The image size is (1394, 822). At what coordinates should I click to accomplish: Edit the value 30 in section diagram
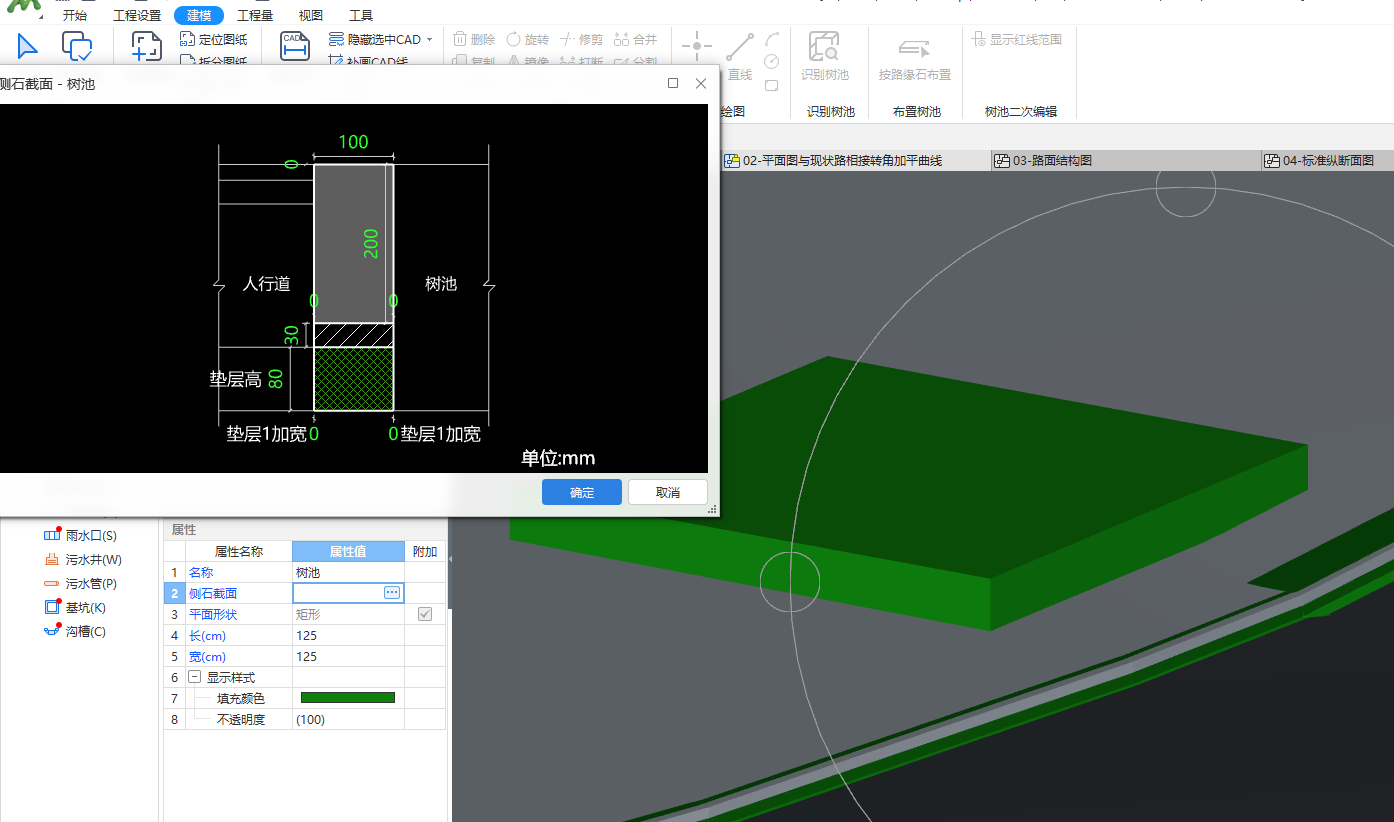coord(292,336)
